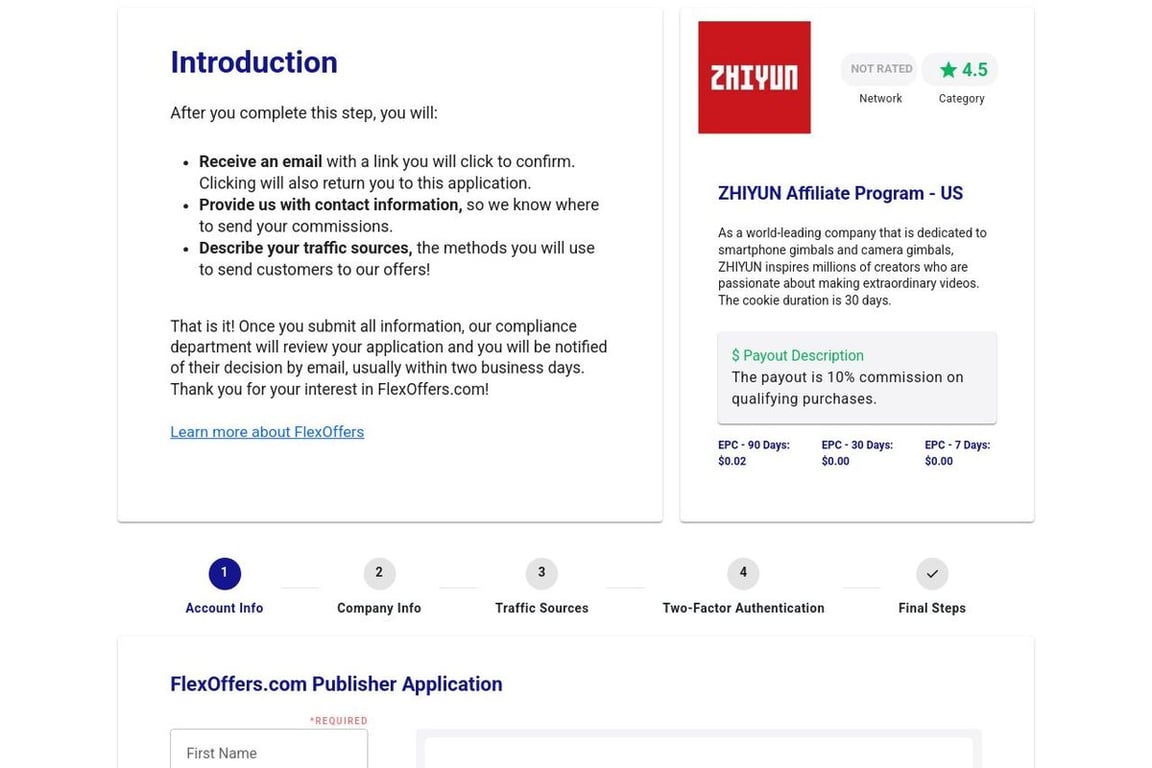Open Two-Factor Authentication step label

pyautogui.click(x=743, y=608)
